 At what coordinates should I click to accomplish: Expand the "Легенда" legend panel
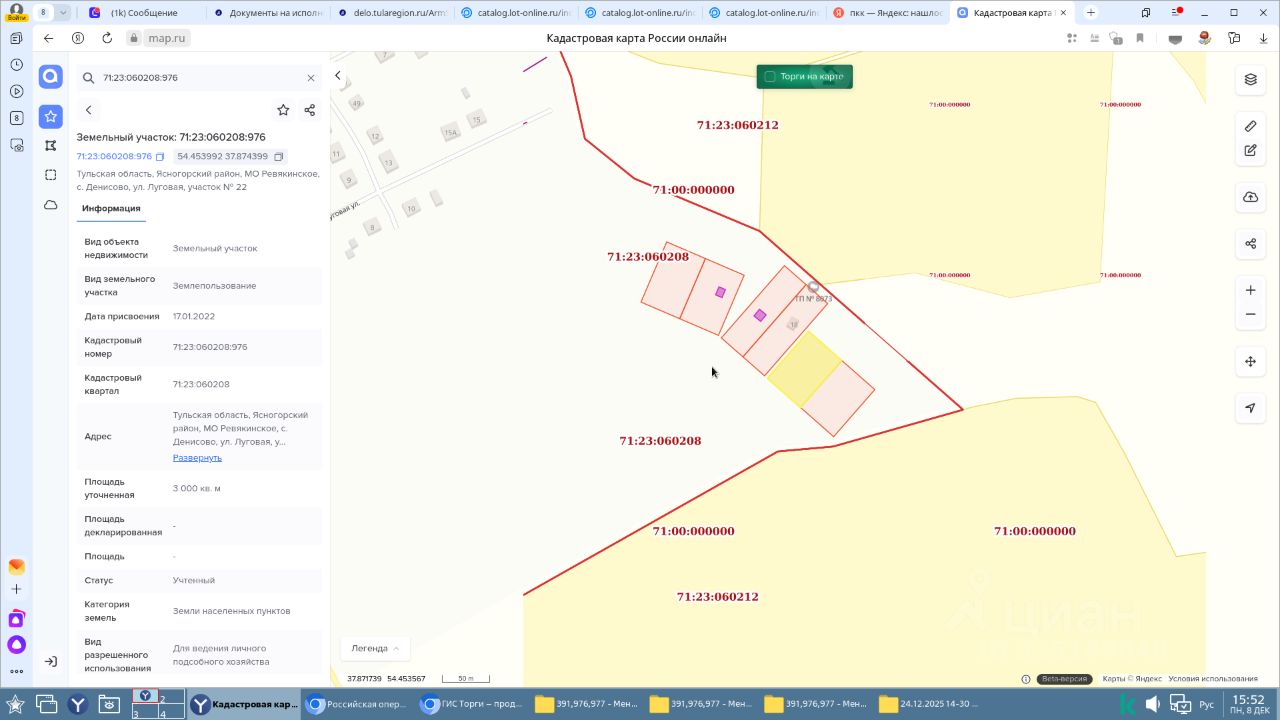click(375, 648)
